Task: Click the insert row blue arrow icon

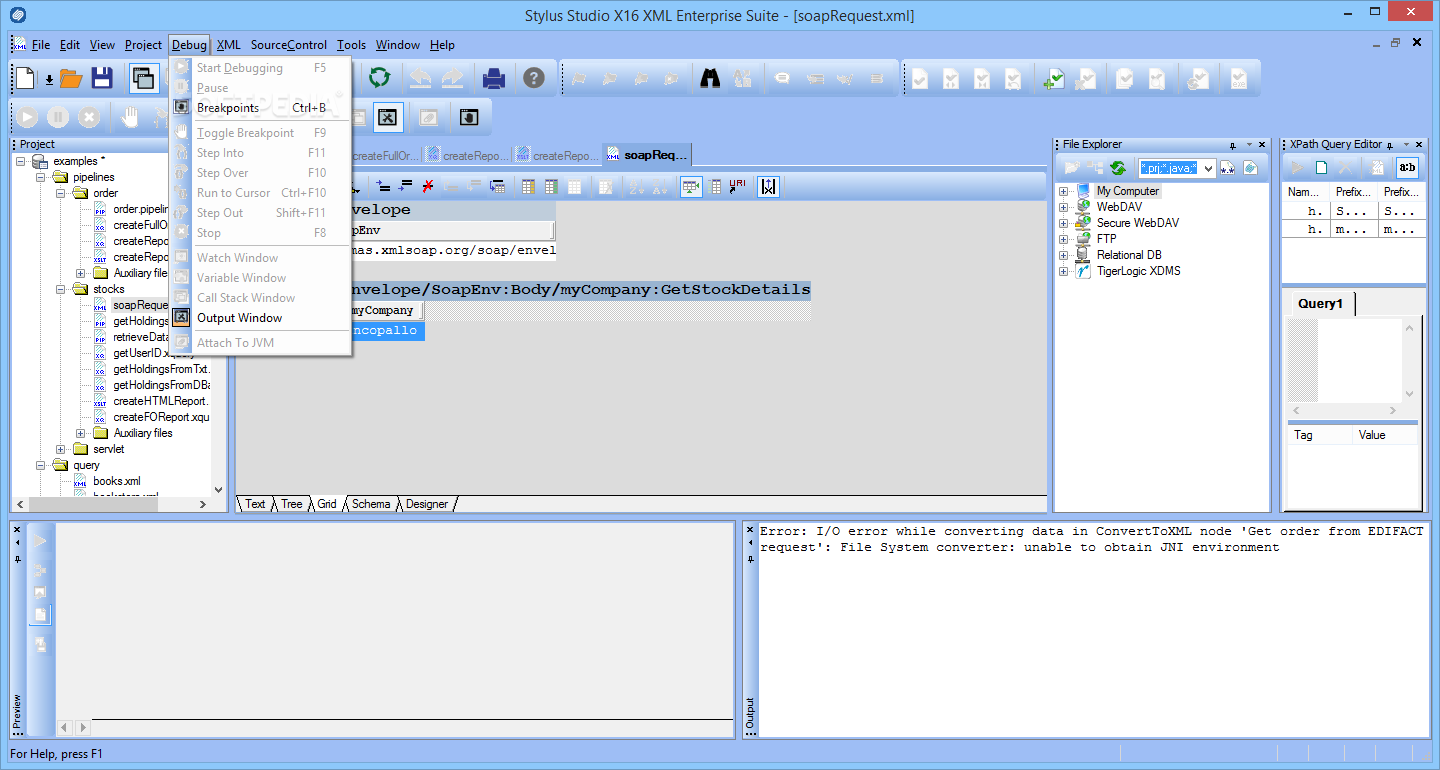Action: (384, 186)
